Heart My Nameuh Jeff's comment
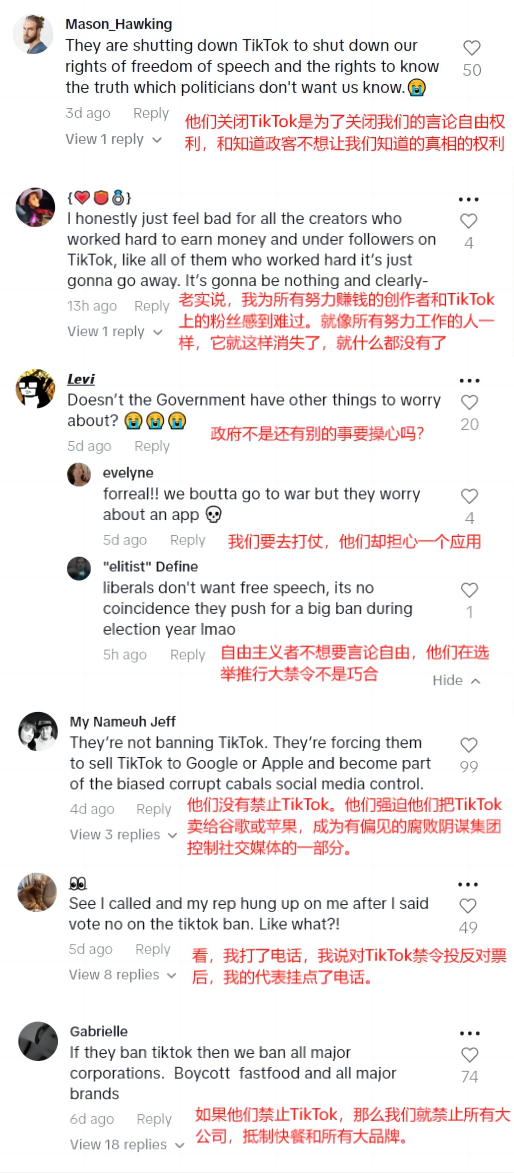Image resolution: width=514 pixels, height=1173 pixels. (x=468, y=744)
